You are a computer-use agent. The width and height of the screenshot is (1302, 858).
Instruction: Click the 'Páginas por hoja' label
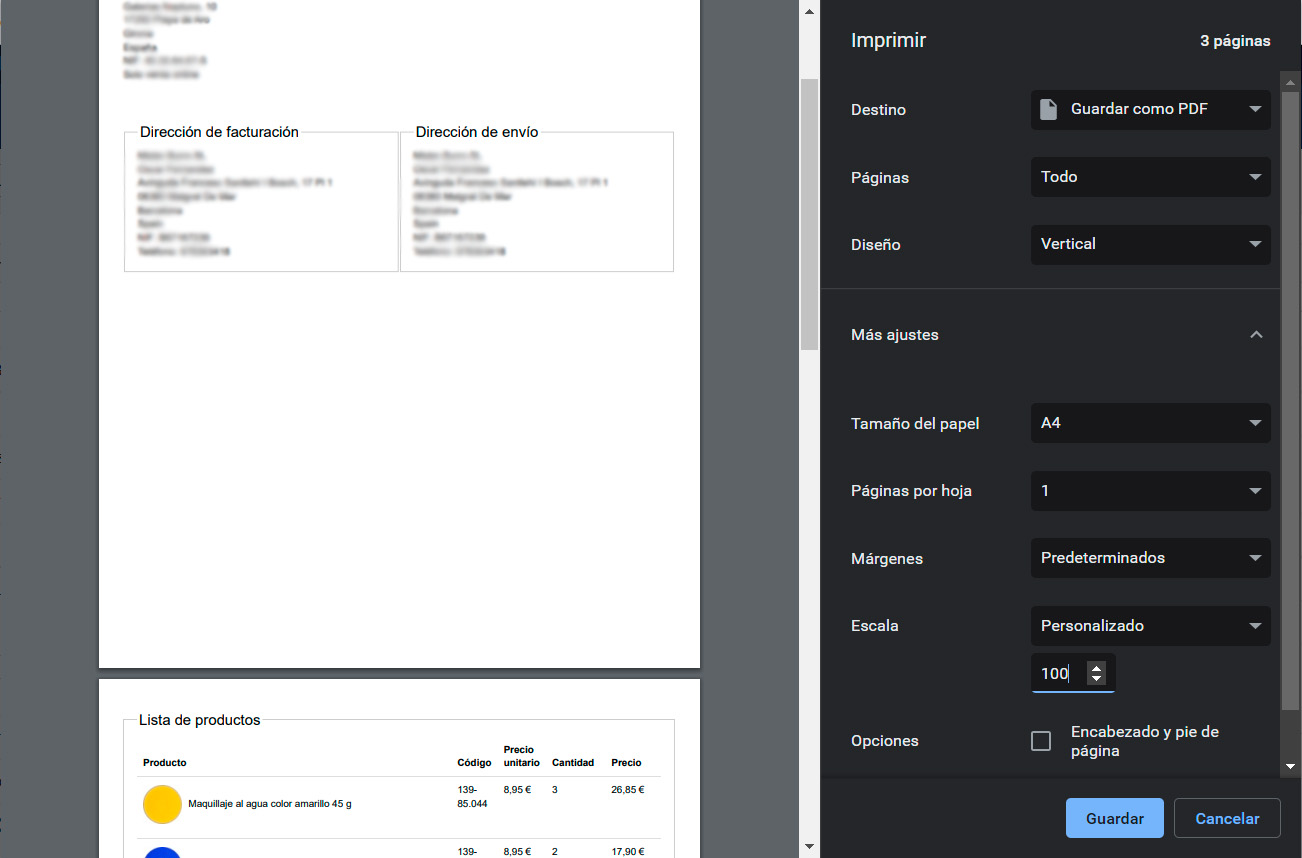pyautogui.click(x=911, y=491)
